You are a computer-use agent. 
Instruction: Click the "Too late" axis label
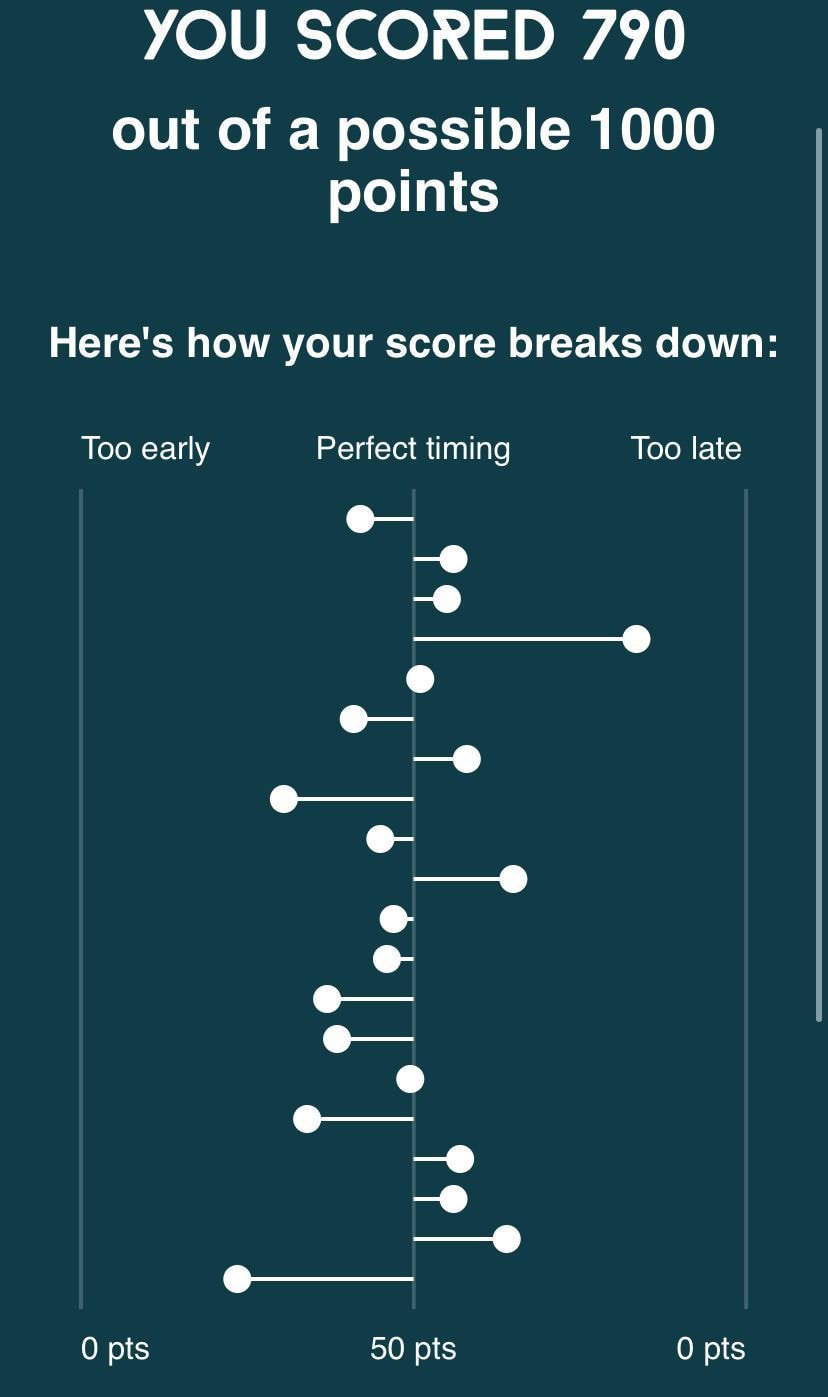(686, 448)
